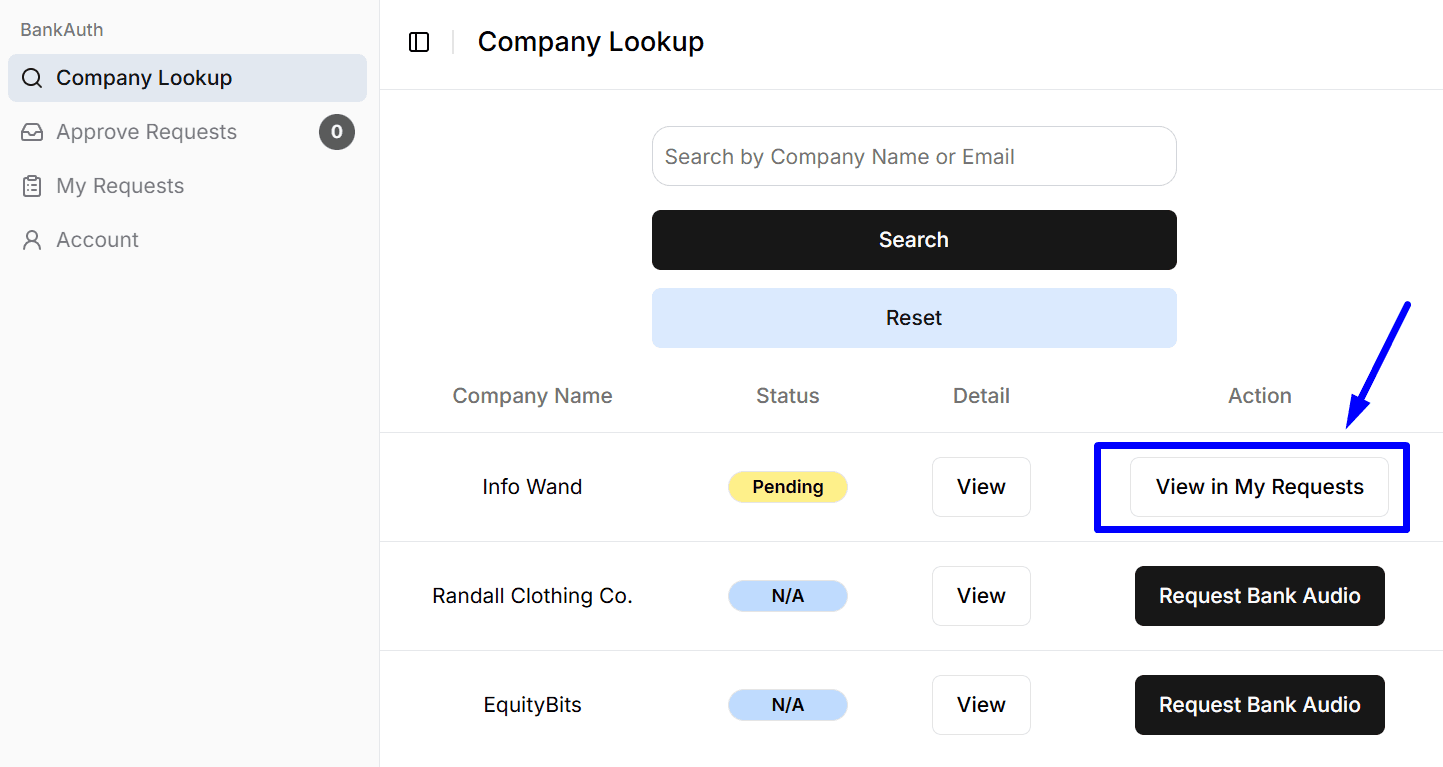Screen dimensions: 1443x767
Task: Click the Pending status badge
Action: [x=787, y=487]
